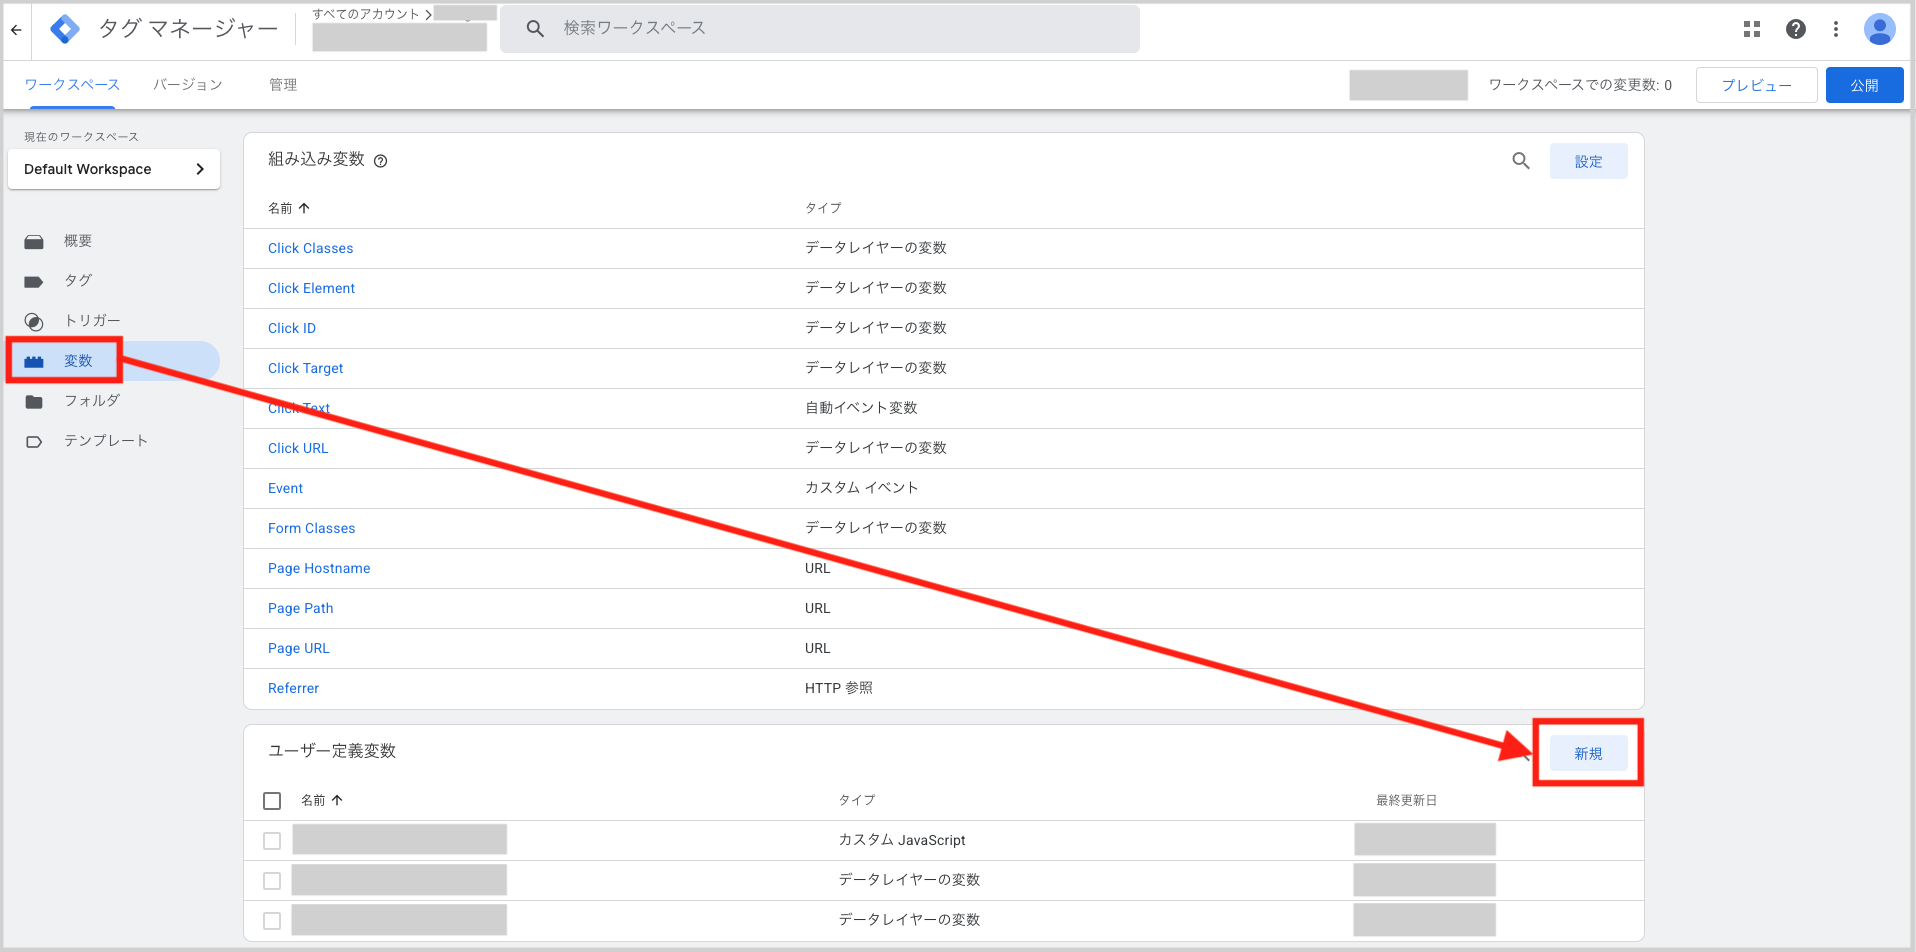Open トリガー in the sidebar
Screen dimensions: 1916x952
[x=92, y=321]
